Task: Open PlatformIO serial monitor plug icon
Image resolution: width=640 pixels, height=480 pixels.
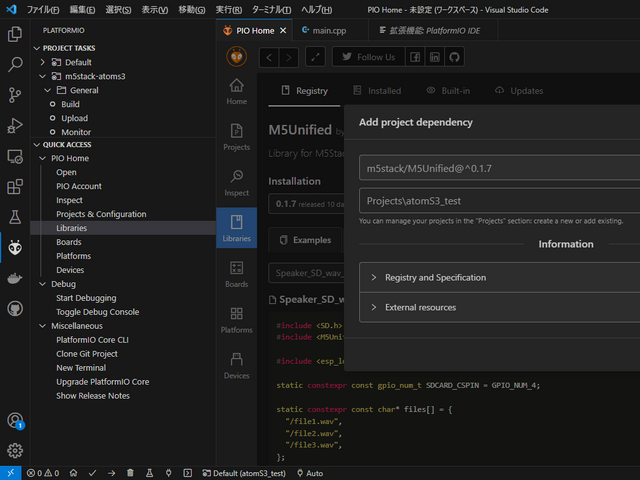Action: click(x=168, y=473)
